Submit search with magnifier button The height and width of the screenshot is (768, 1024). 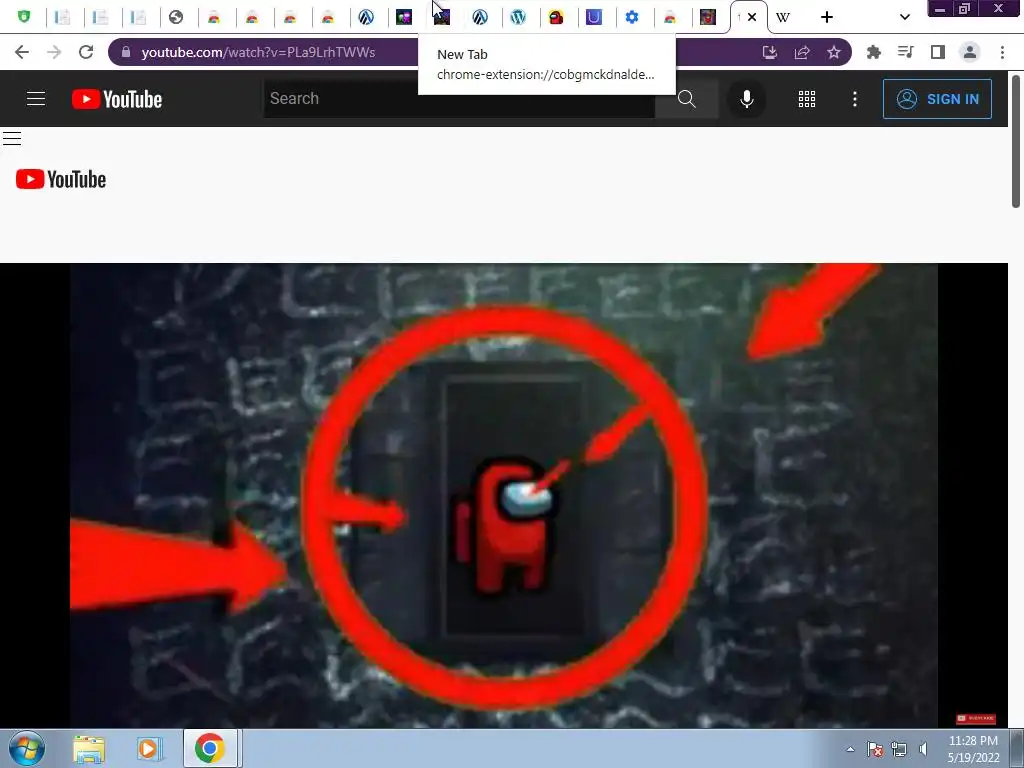pyautogui.click(x=686, y=99)
